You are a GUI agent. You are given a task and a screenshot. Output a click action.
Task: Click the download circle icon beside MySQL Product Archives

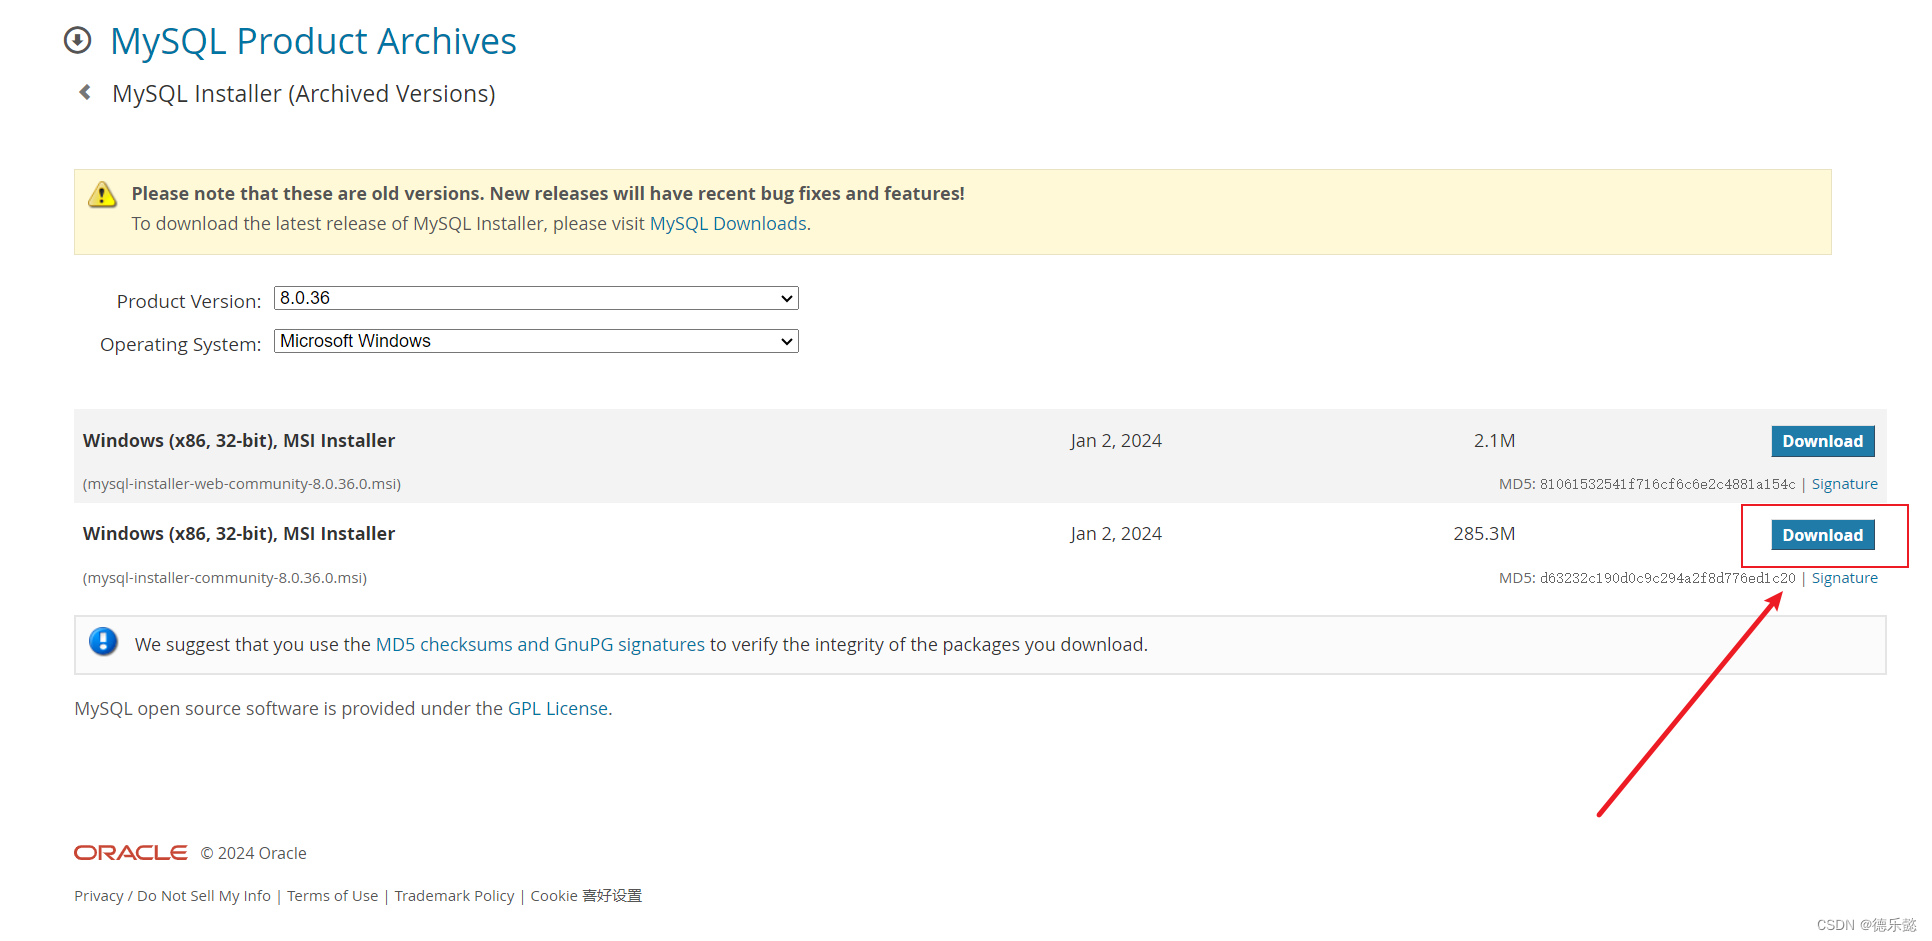(77, 40)
